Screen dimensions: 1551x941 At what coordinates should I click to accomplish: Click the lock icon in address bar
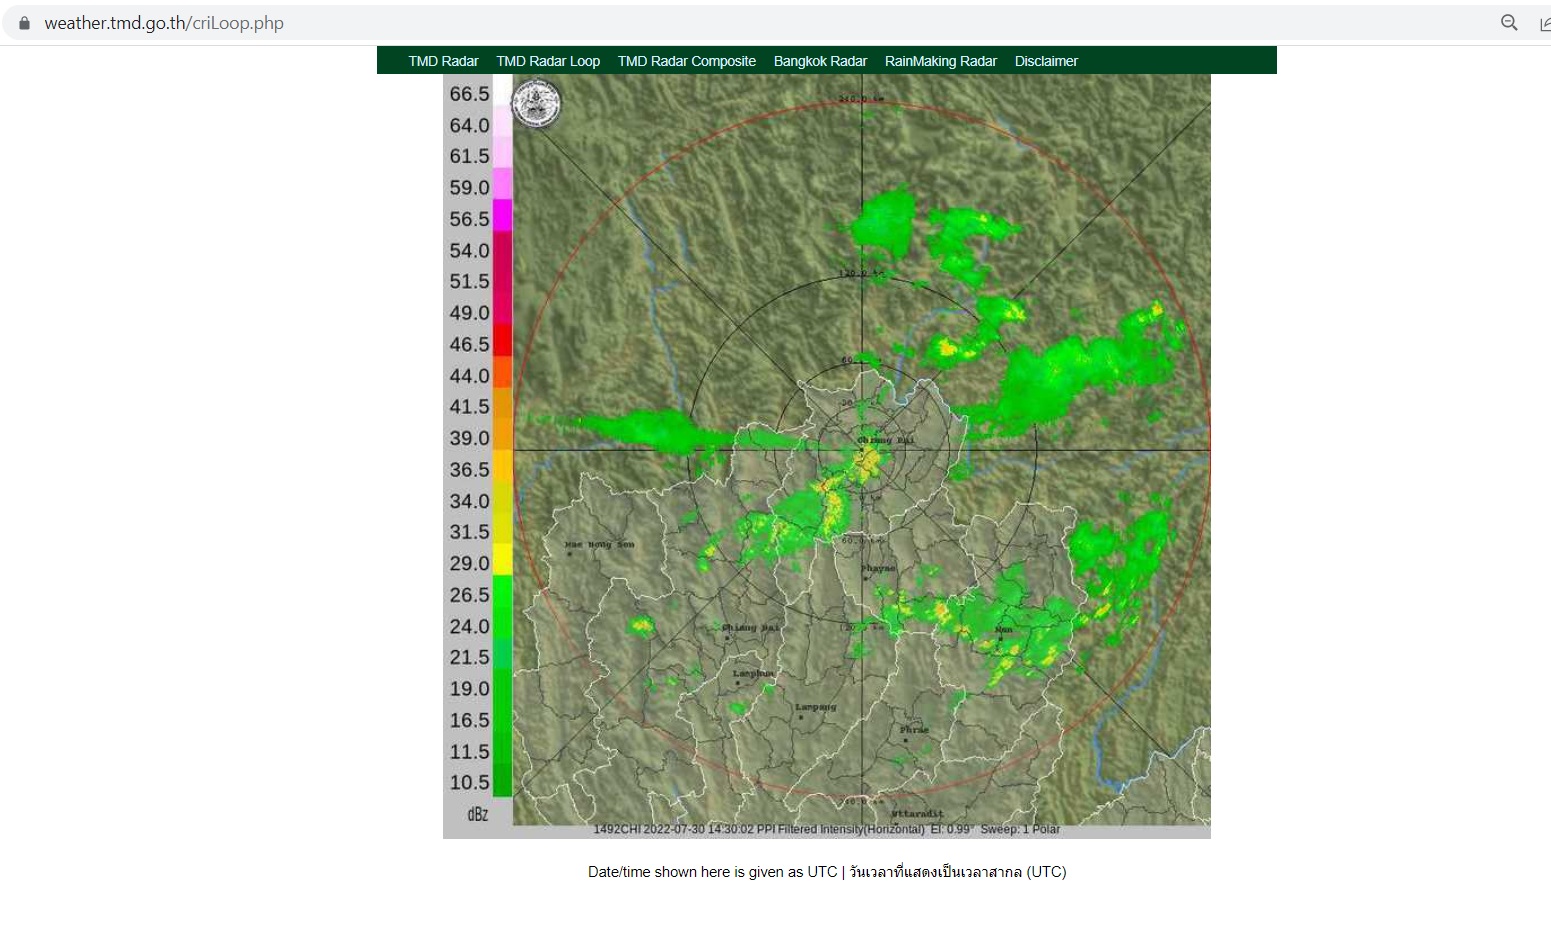point(25,23)
